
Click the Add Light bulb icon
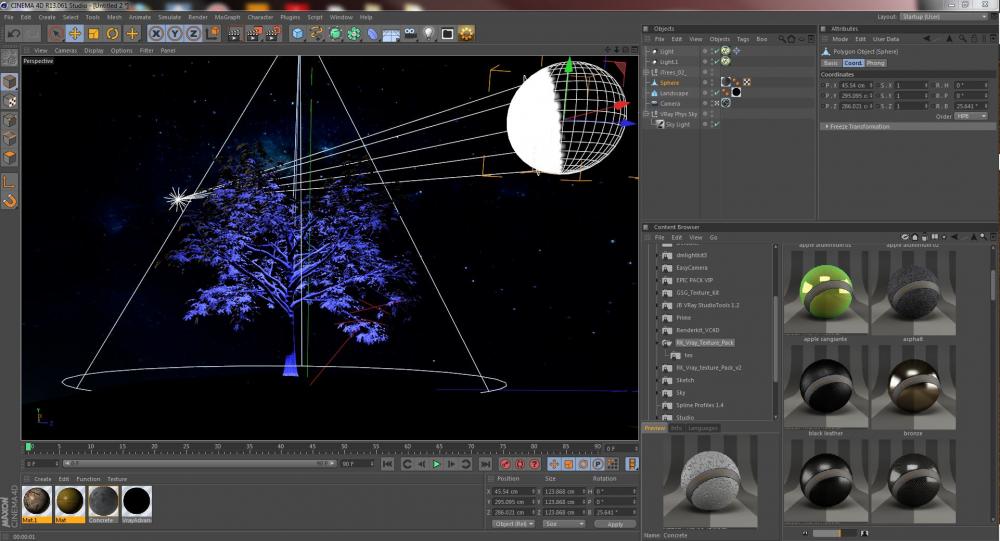pos(428,33)
